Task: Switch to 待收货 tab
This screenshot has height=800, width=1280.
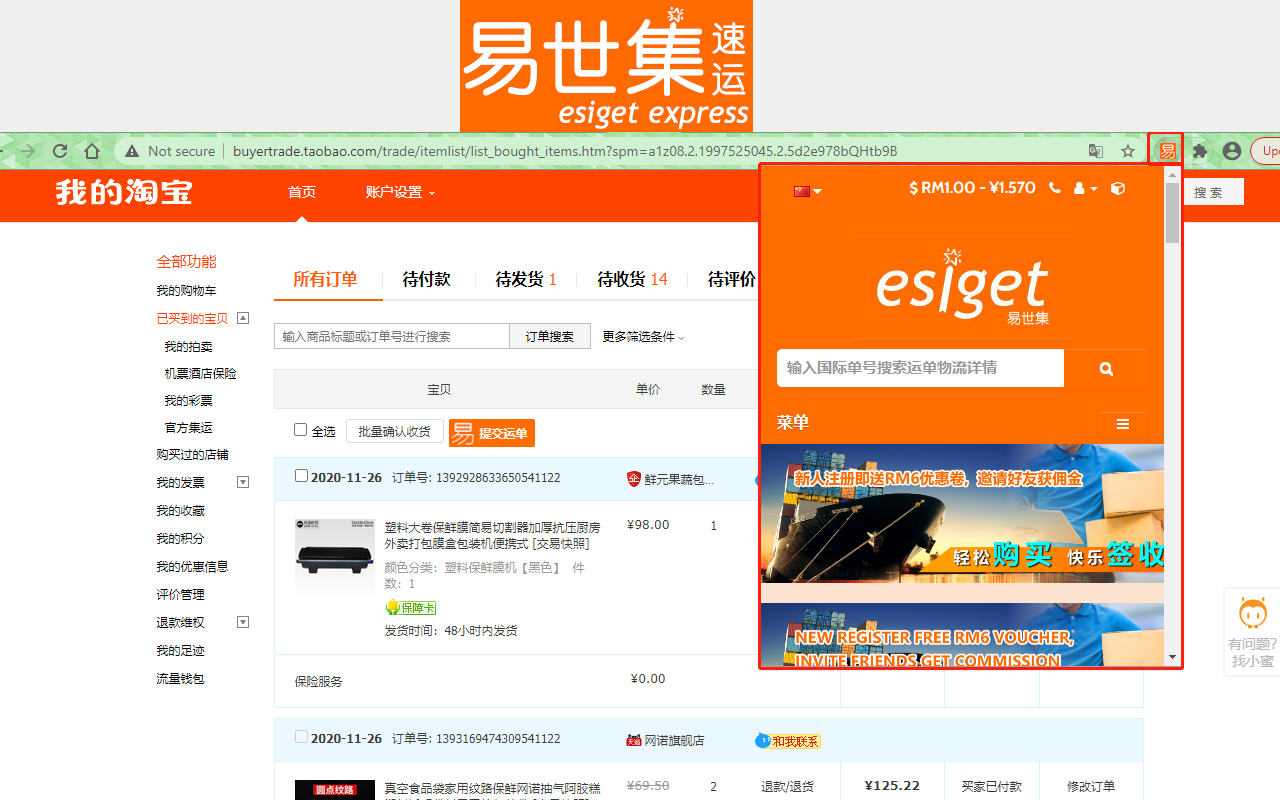Action: click(632, 280)
